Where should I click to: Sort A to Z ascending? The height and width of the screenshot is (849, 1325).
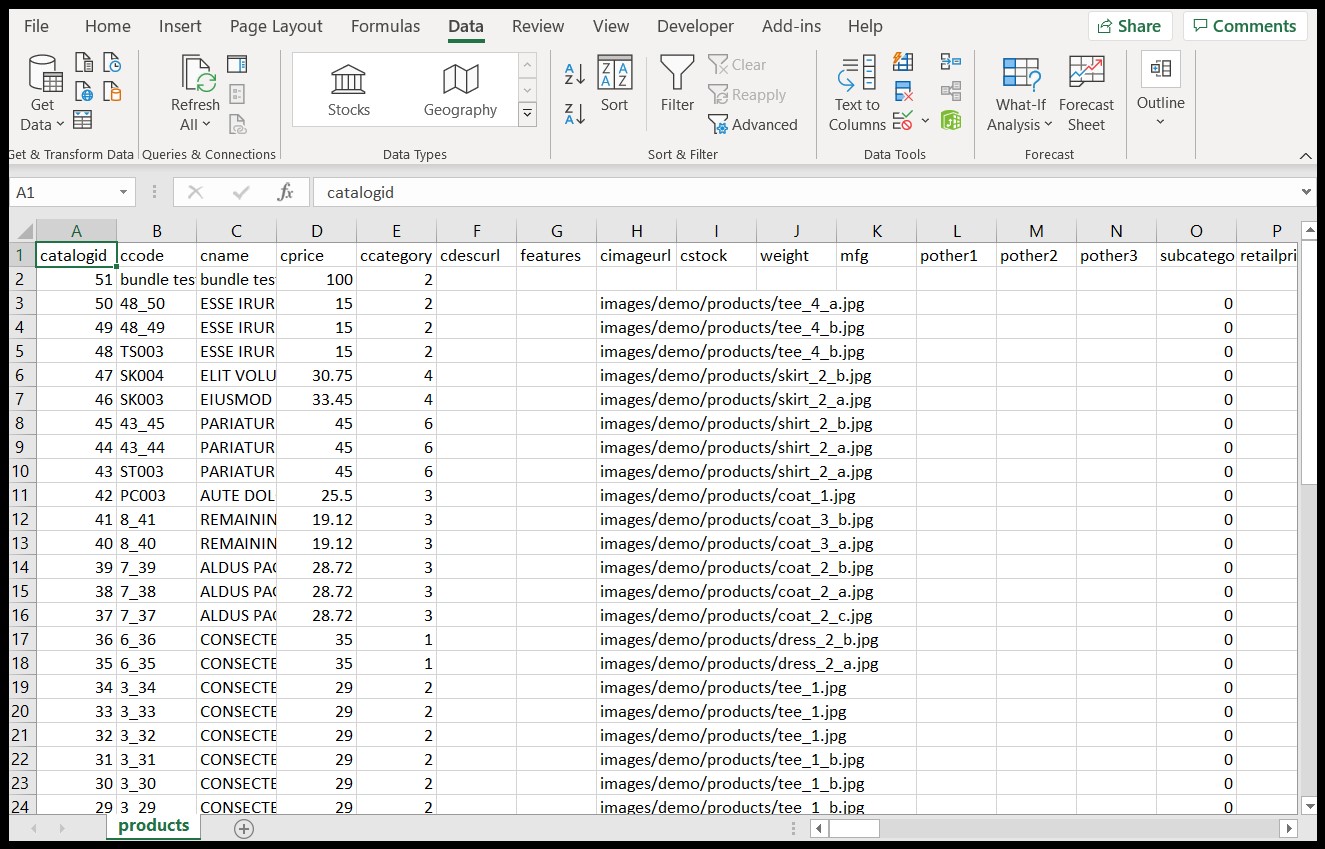[x=574, y=73]
